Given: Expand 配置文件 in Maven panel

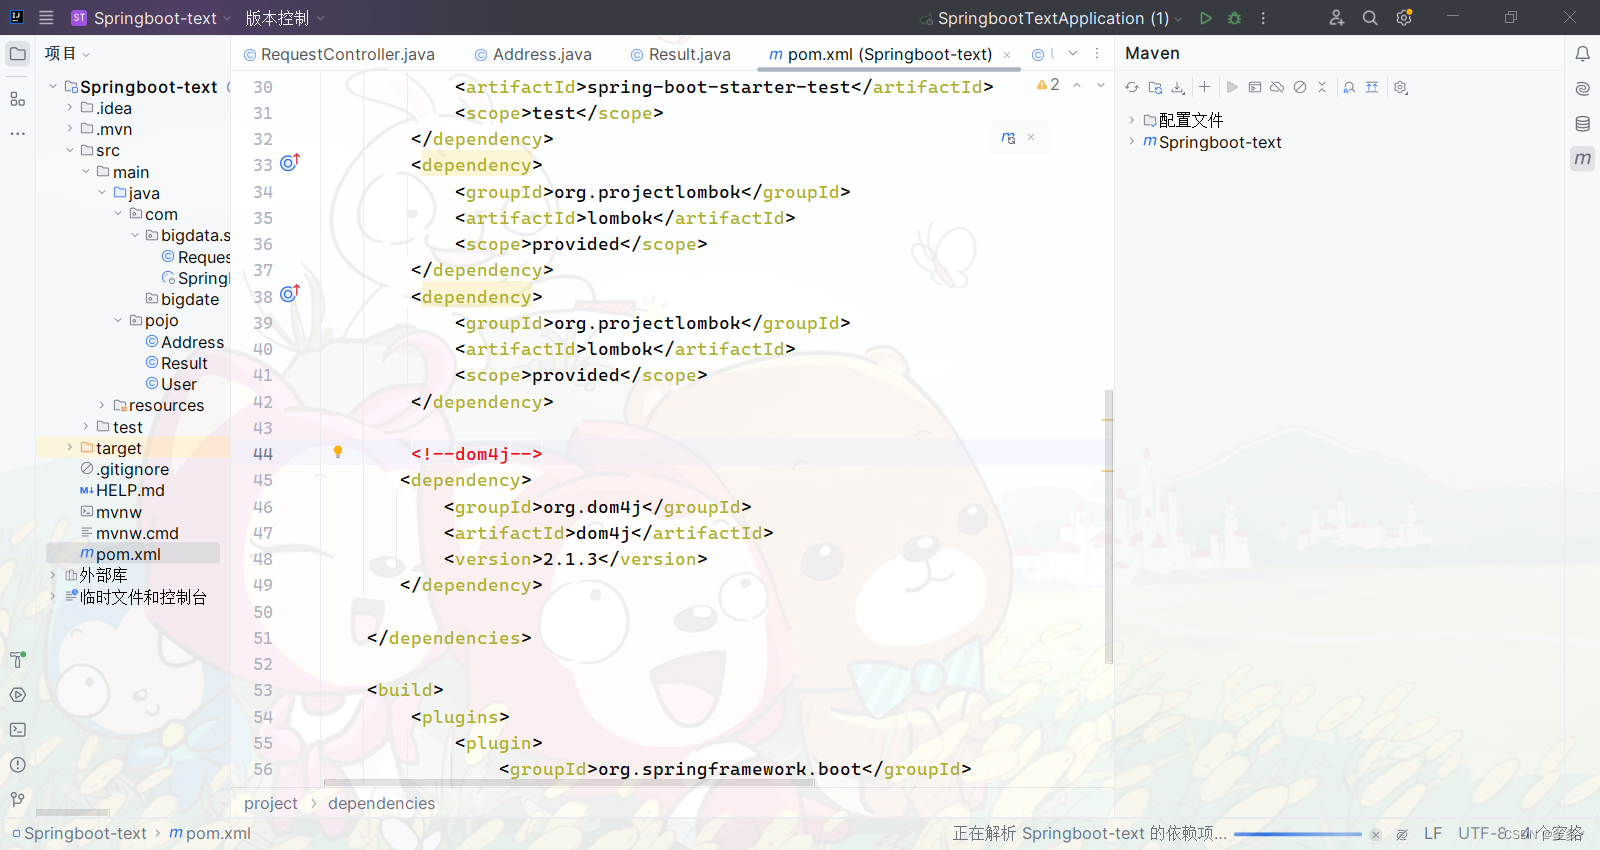Looking at the screenshot, I should pyautogui.click(x=1132, y=120).
